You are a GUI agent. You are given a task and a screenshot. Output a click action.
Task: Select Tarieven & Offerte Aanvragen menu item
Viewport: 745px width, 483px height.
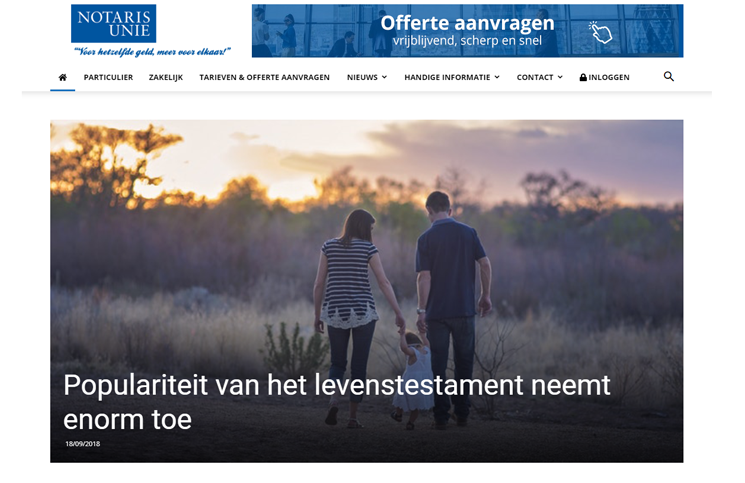(264, 77)
